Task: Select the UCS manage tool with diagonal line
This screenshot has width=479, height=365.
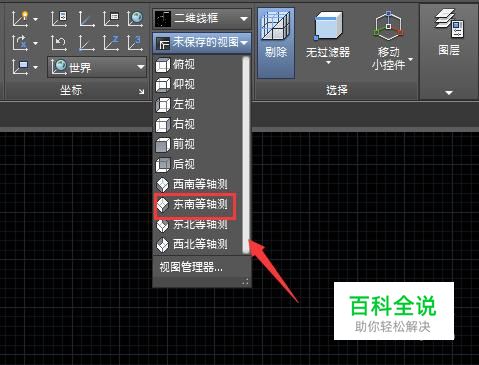Action: [86, 19]
